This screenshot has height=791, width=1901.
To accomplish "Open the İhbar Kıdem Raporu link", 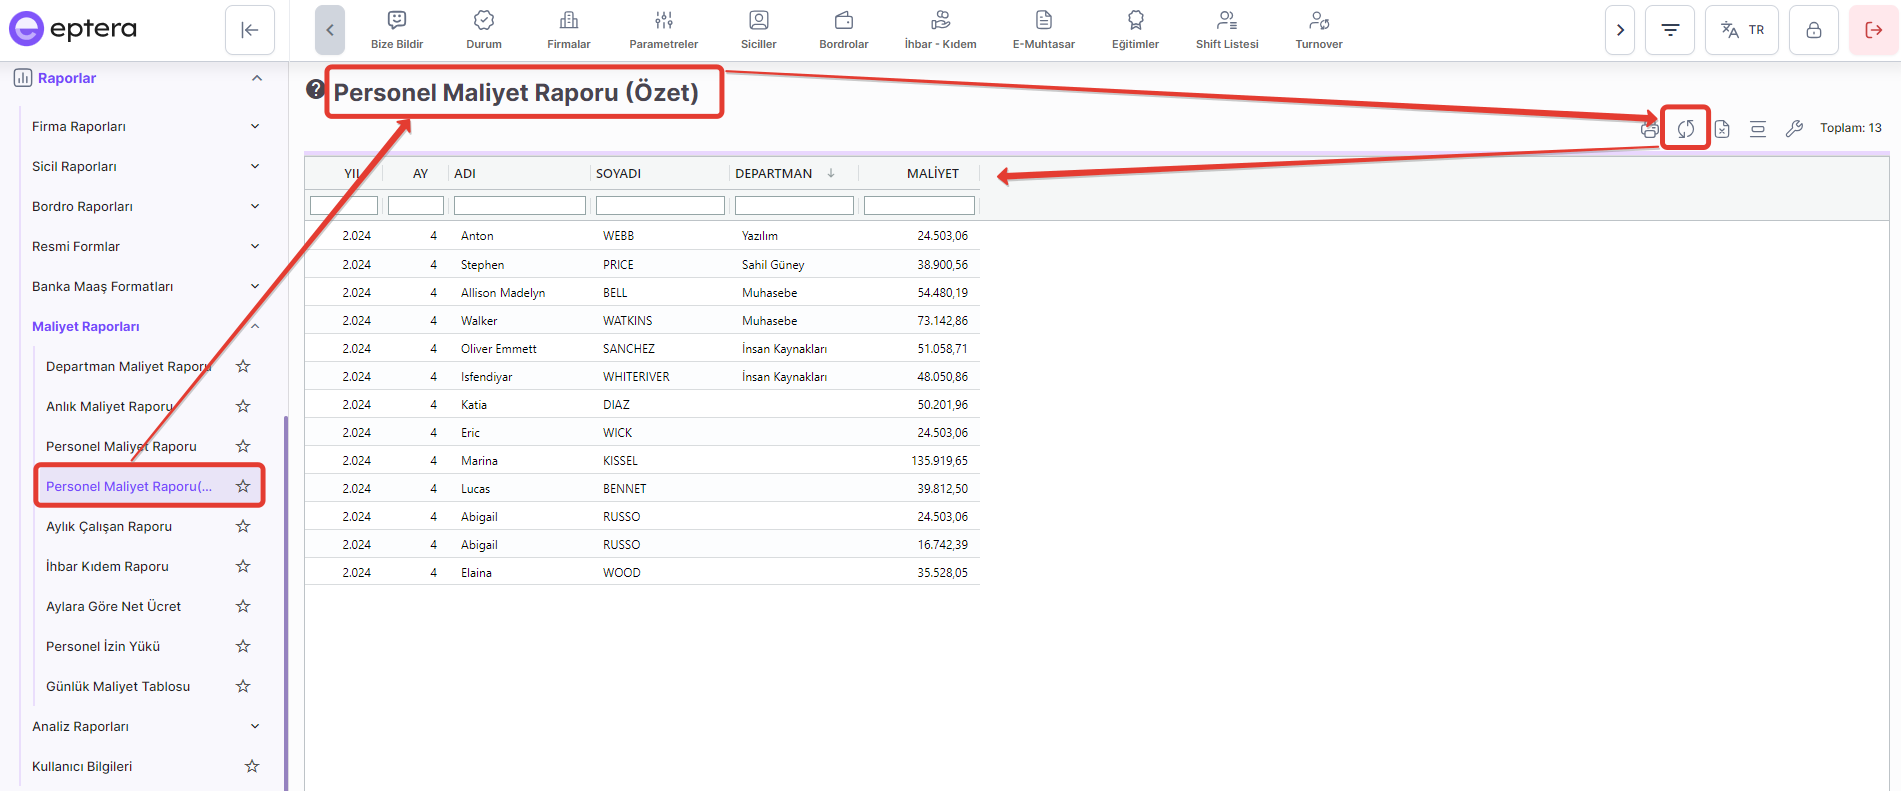I will point(107,567).
